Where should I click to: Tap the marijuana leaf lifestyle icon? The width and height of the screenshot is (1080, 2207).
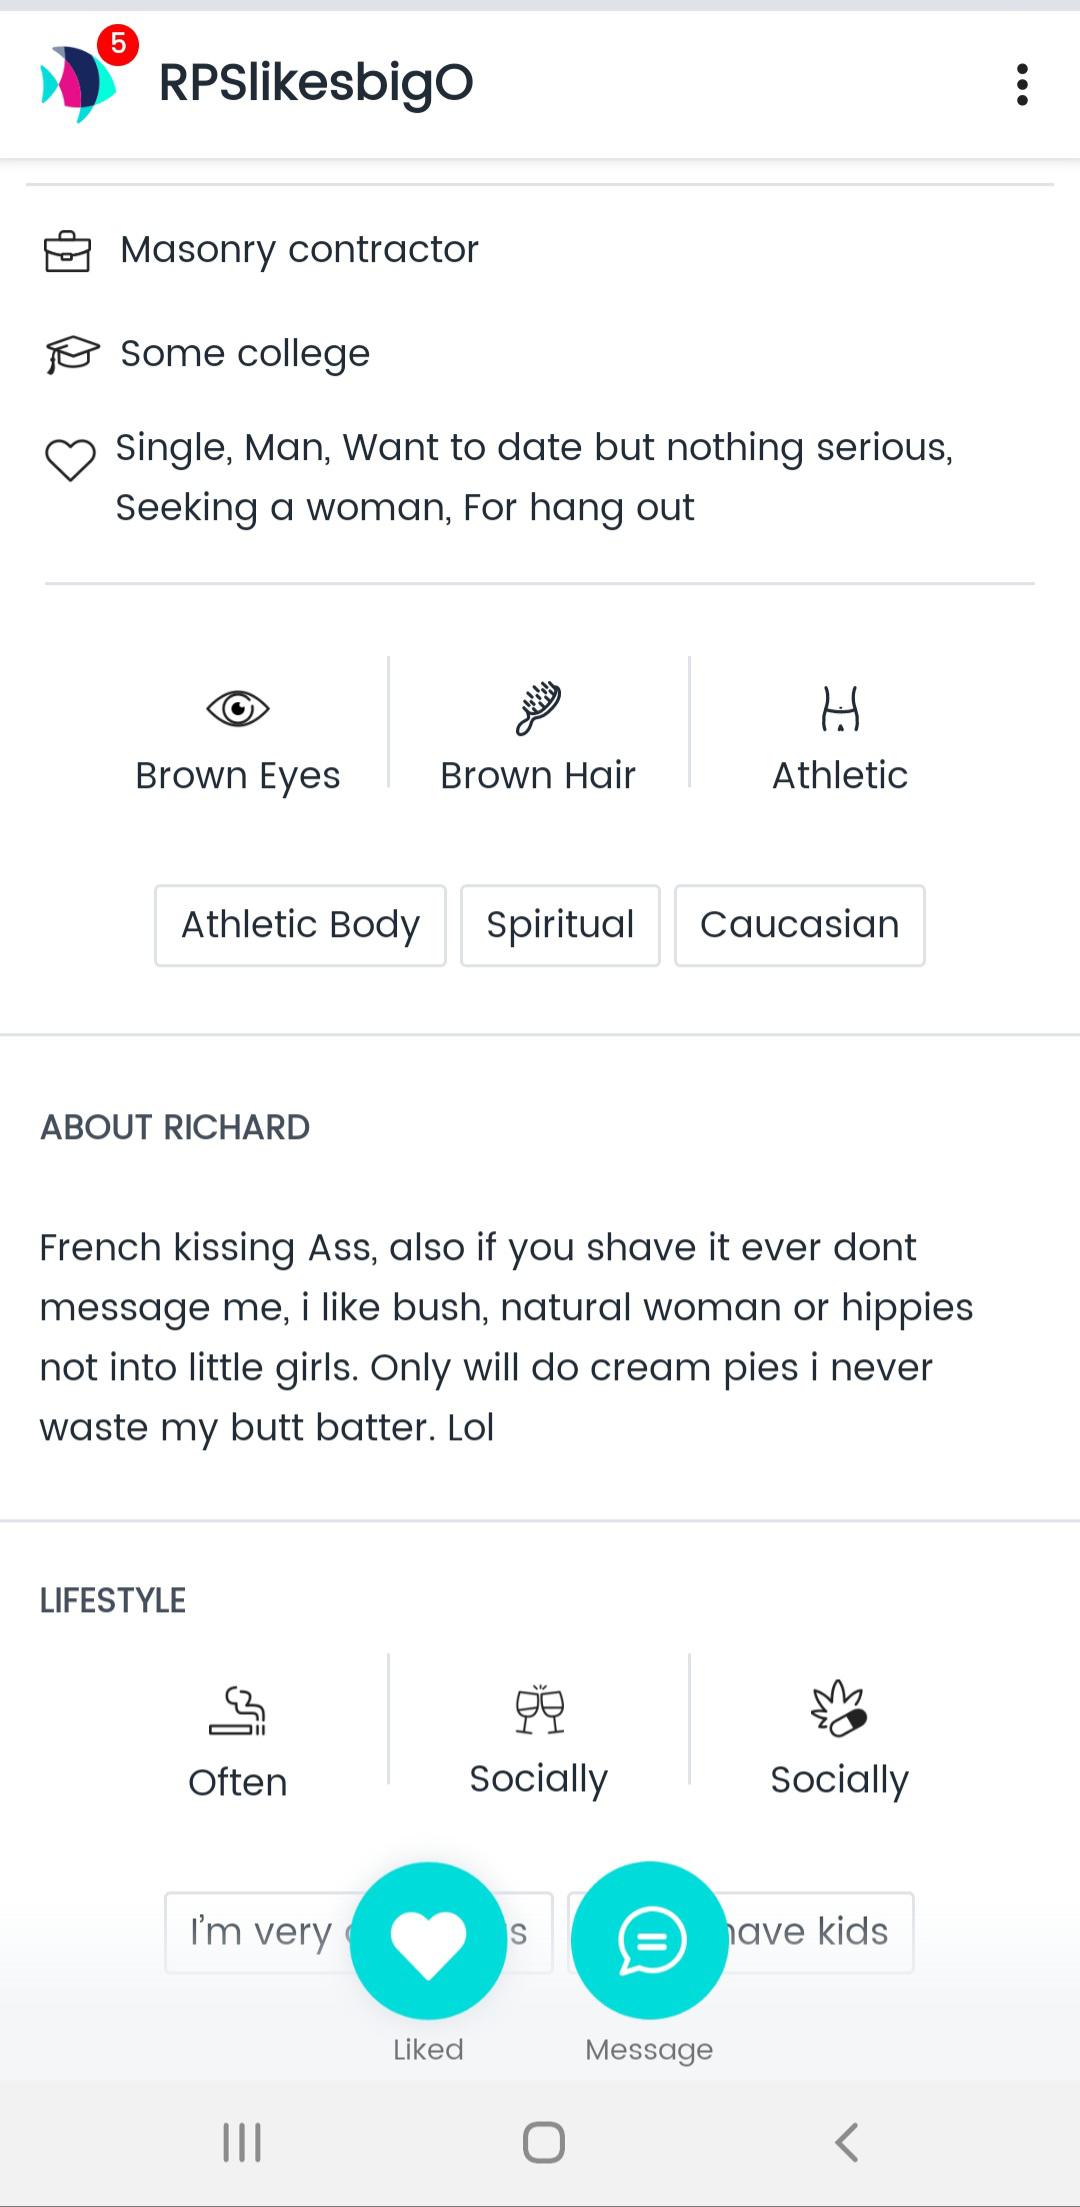839,1708
